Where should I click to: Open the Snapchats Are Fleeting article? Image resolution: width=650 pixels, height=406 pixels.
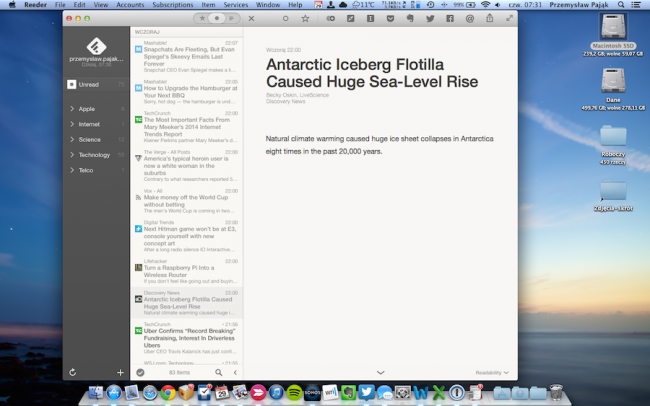187,57
